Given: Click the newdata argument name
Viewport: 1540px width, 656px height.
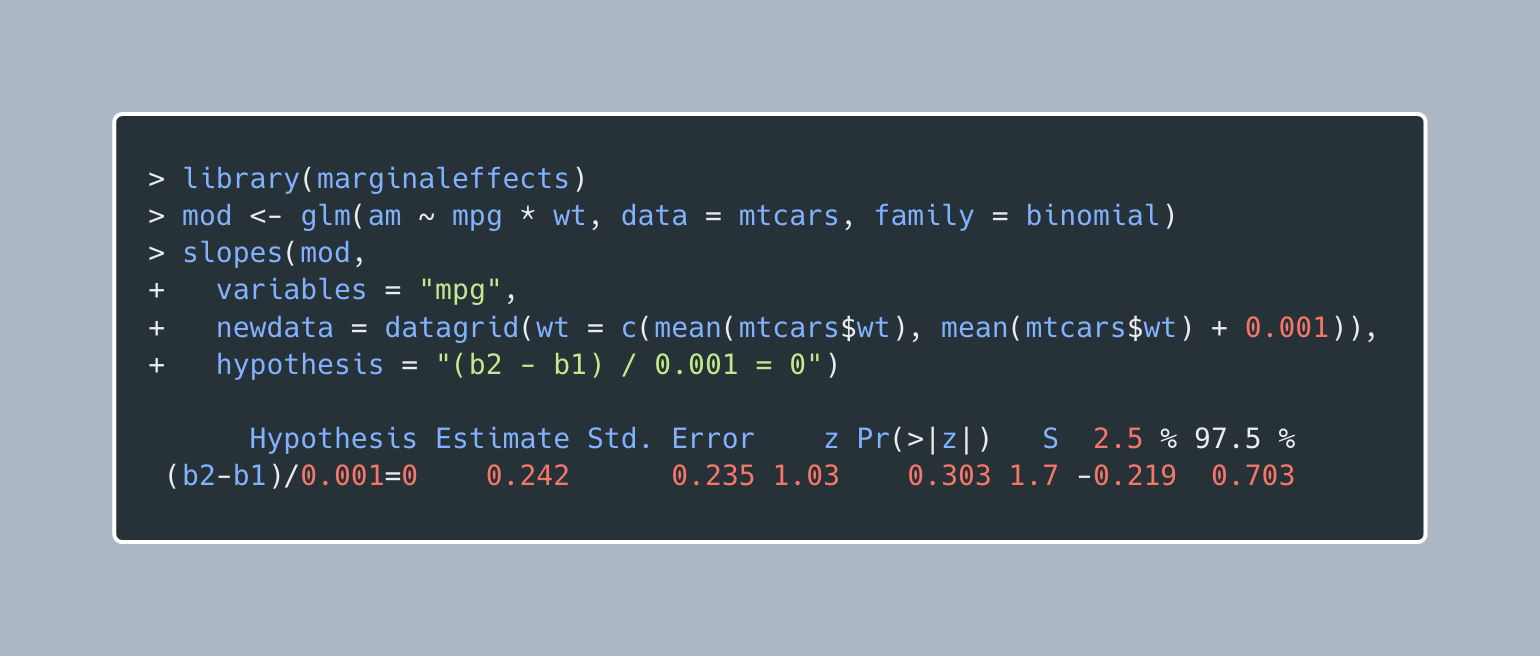Looking at the screenshot, I should pos(274,327).
